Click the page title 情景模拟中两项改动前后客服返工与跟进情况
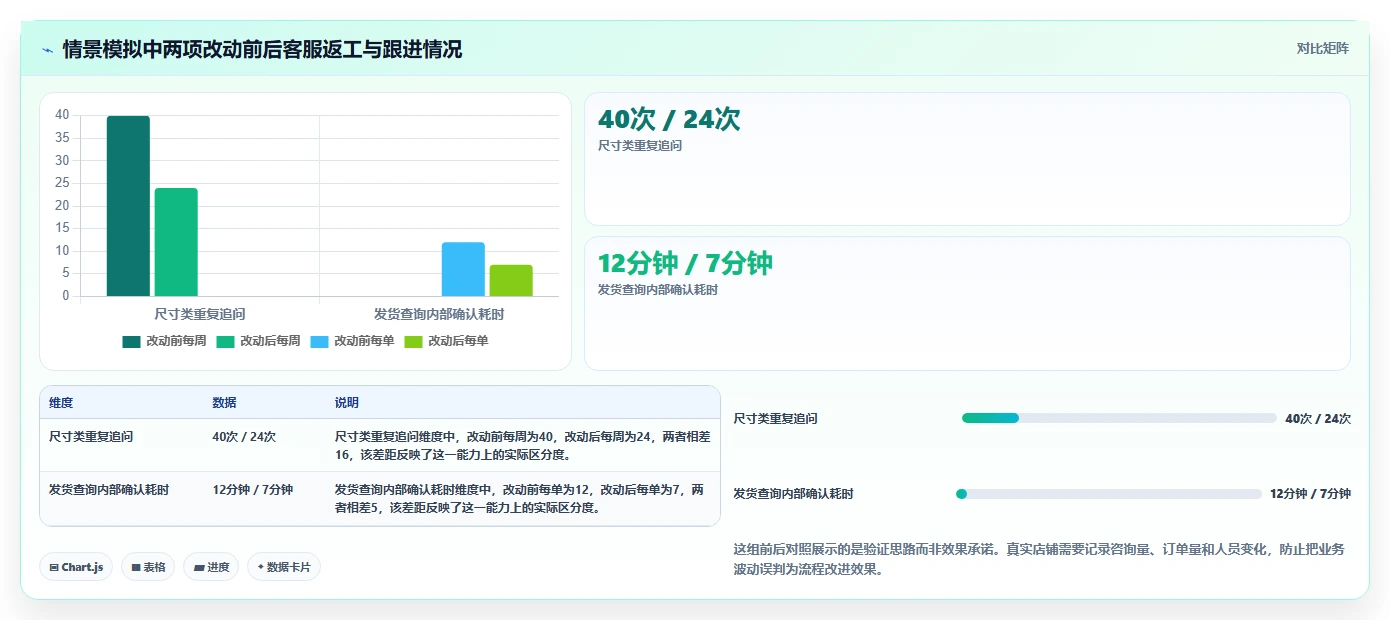1390x620 pixels. point(262,49)
